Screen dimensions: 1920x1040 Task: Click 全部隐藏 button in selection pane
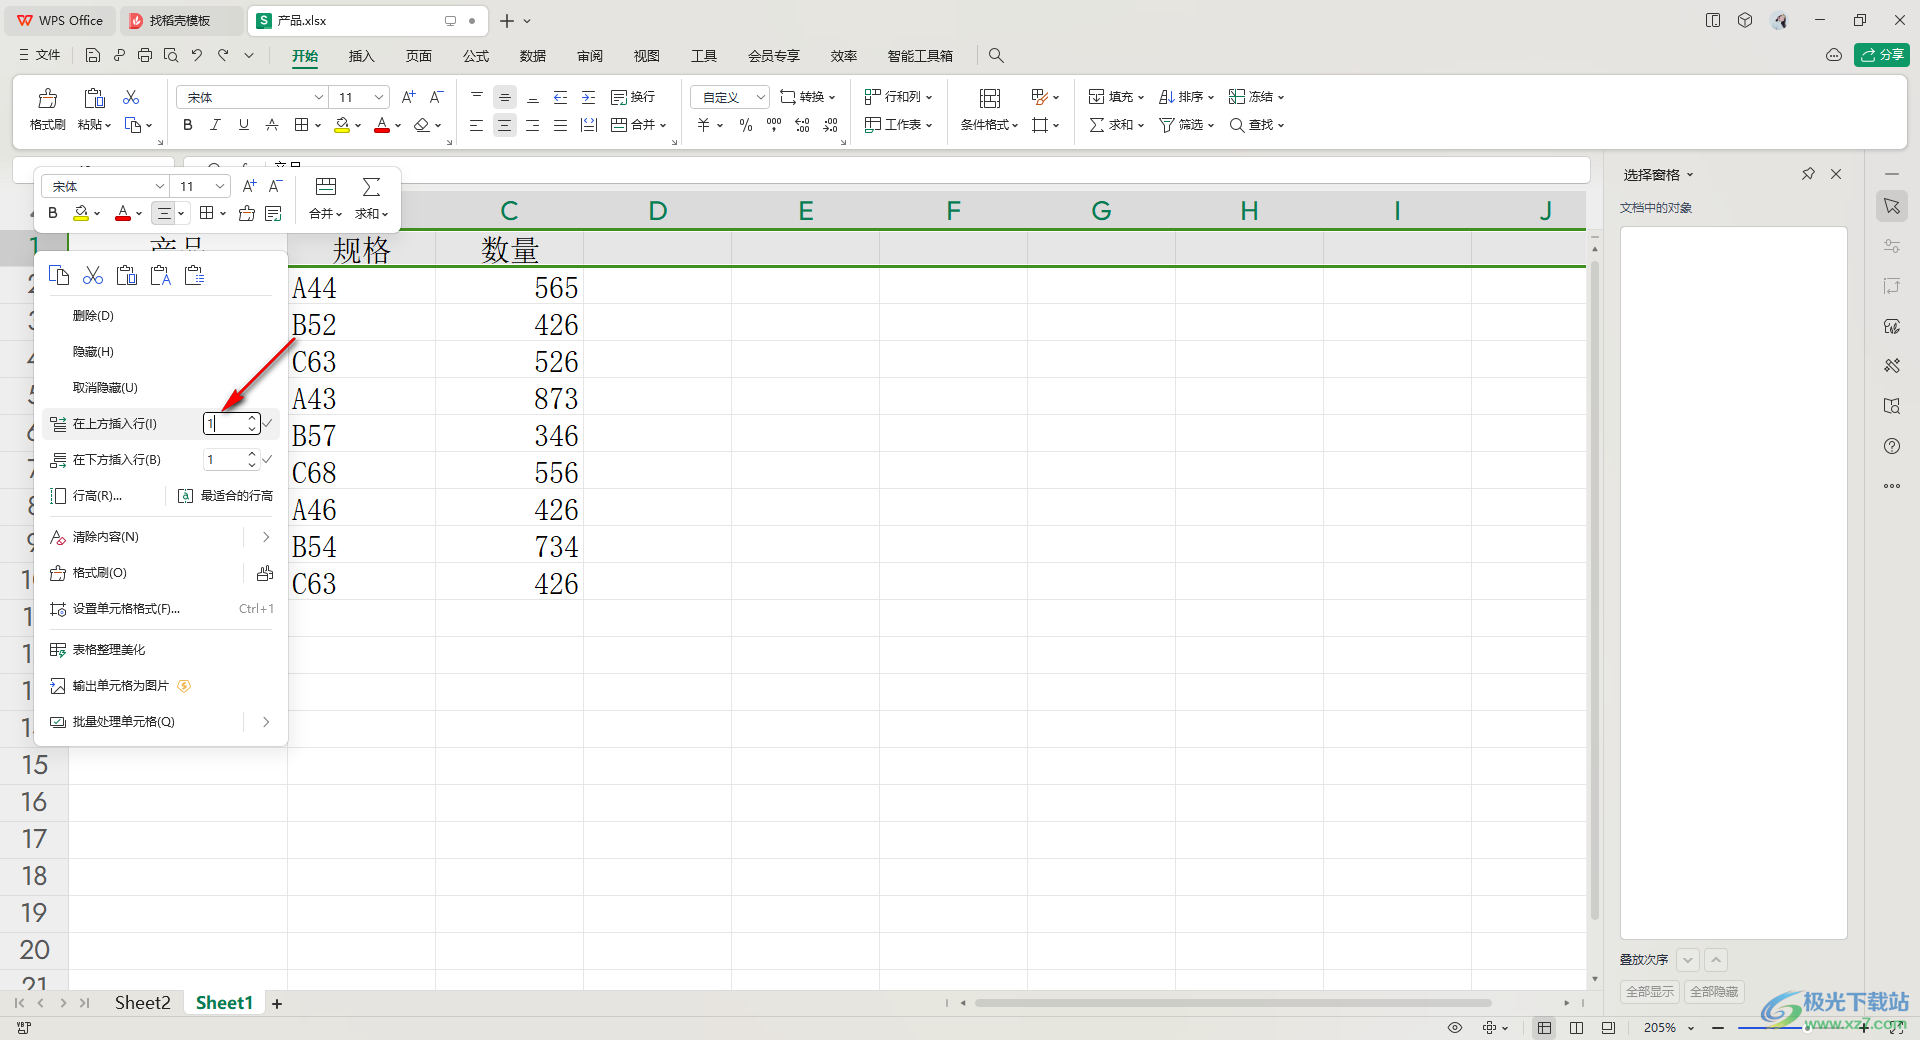coord(1714,992)
